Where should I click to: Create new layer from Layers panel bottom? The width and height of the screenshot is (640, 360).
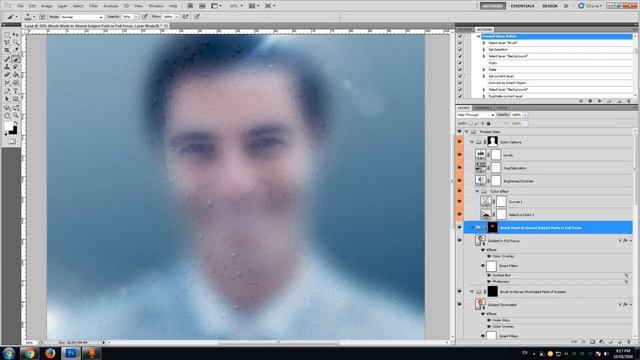coord(620,342)
